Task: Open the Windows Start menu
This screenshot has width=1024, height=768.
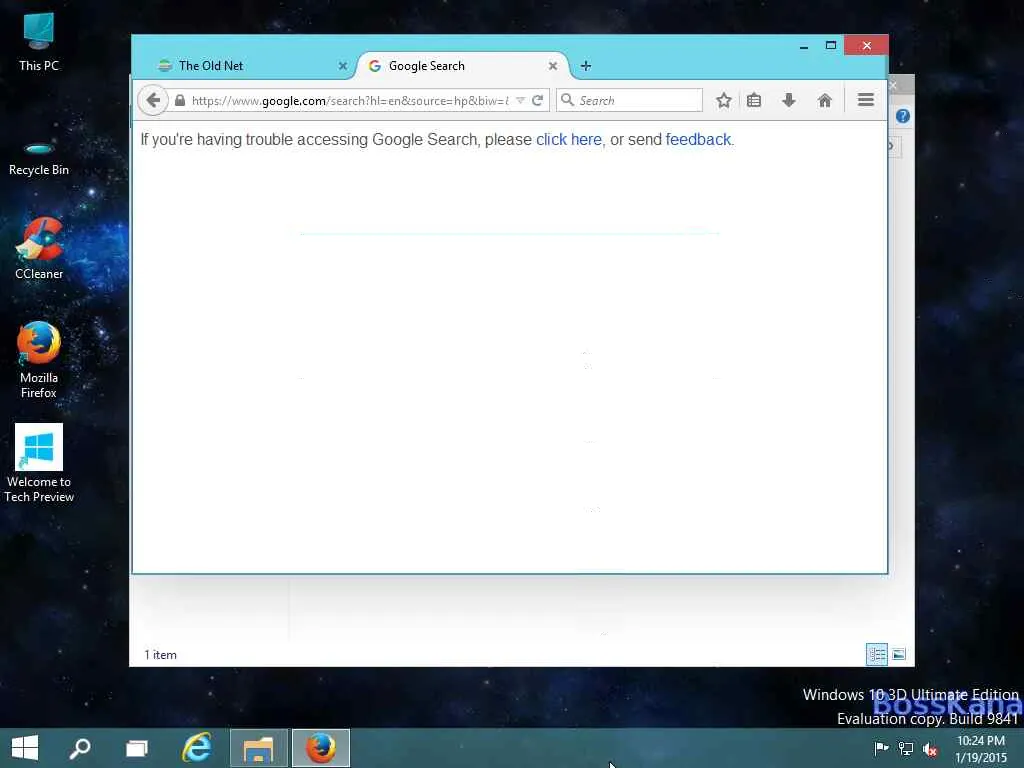Action: pos(25,748)
